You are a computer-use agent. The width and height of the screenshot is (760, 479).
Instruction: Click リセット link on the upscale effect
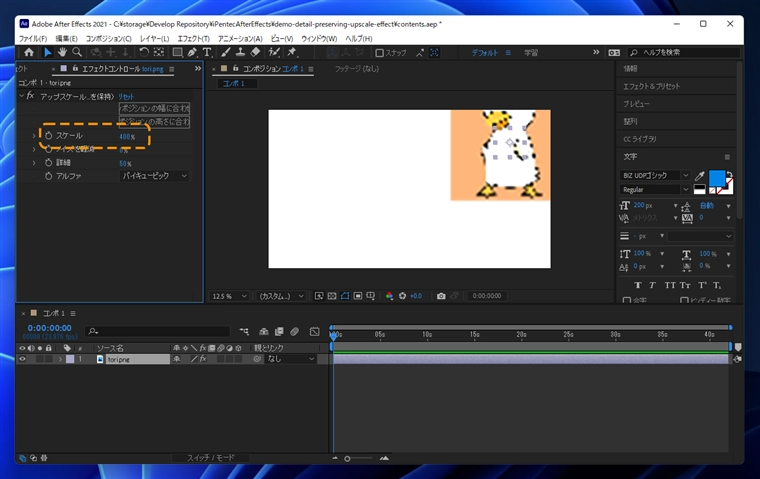click(x=127, y=96)
